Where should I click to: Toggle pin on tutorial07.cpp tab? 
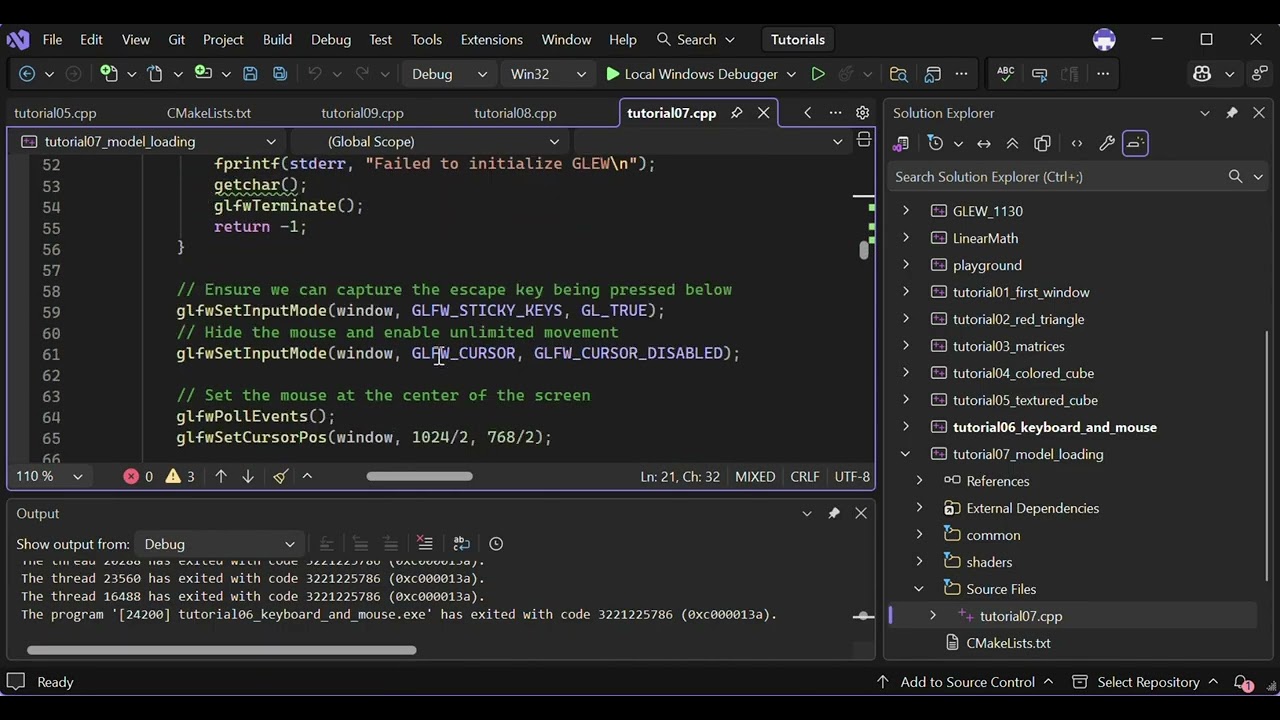click(737, 113)
